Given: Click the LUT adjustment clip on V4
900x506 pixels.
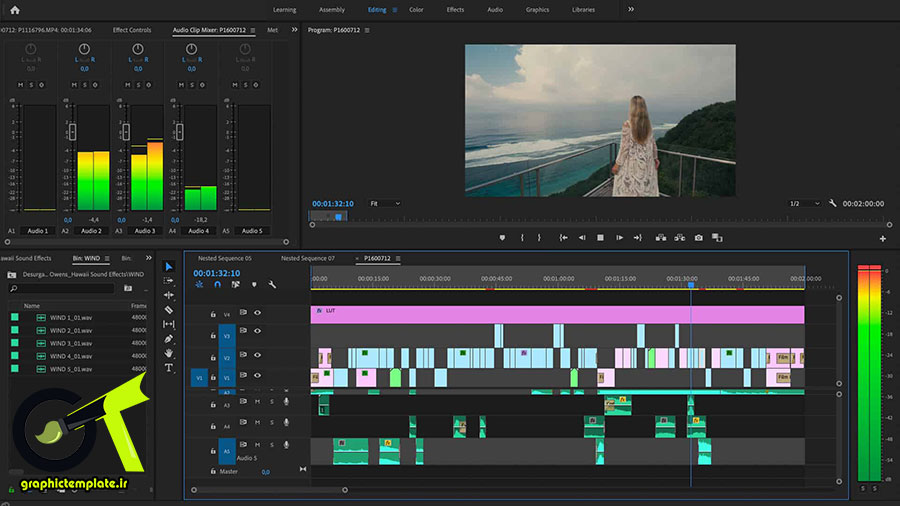Looking at the screenshot, I should [557, 314].
